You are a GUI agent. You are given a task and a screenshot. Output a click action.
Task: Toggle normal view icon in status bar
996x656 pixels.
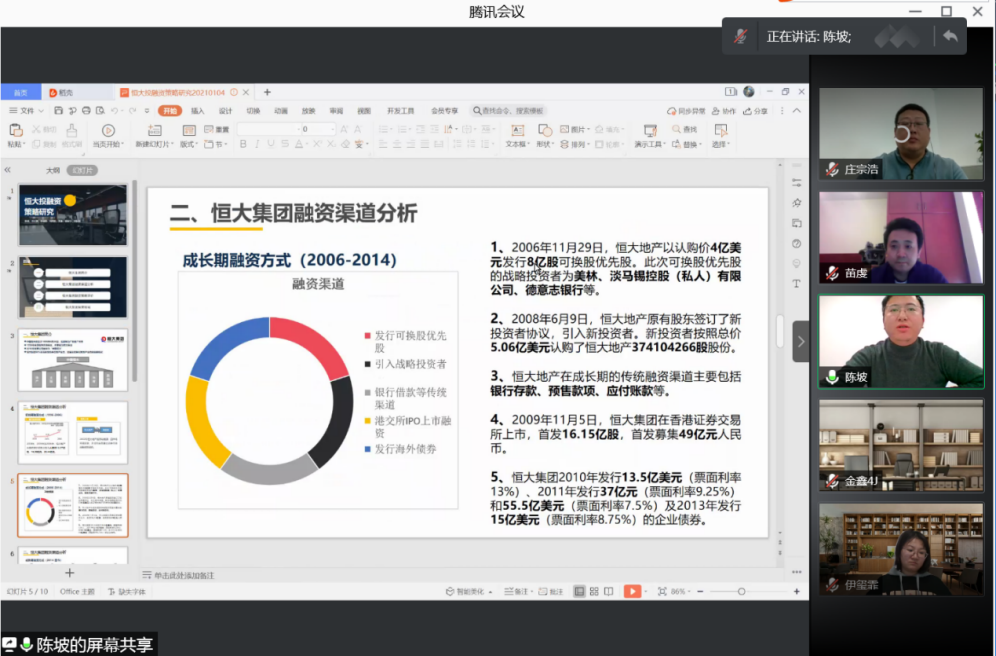click(579, 591)
